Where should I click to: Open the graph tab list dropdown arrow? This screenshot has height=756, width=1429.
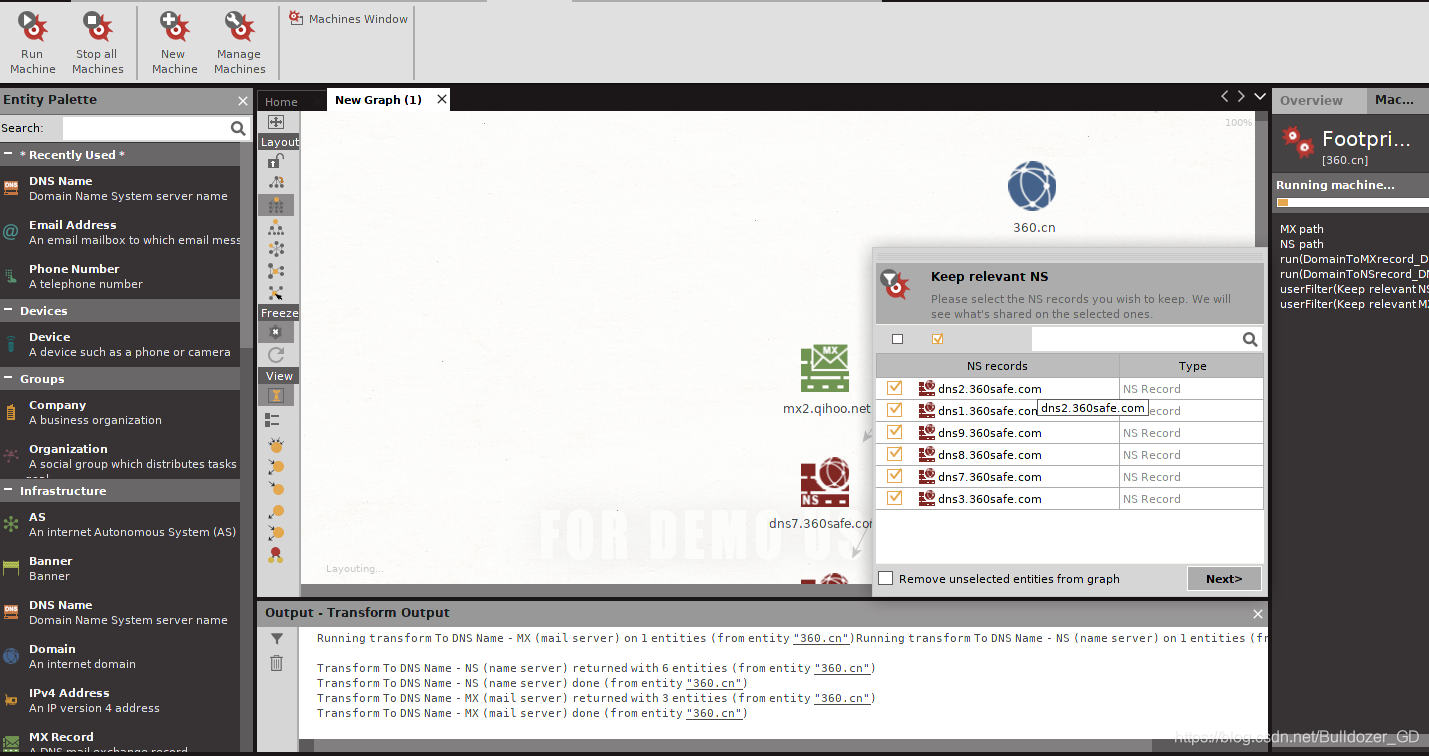1258,97
